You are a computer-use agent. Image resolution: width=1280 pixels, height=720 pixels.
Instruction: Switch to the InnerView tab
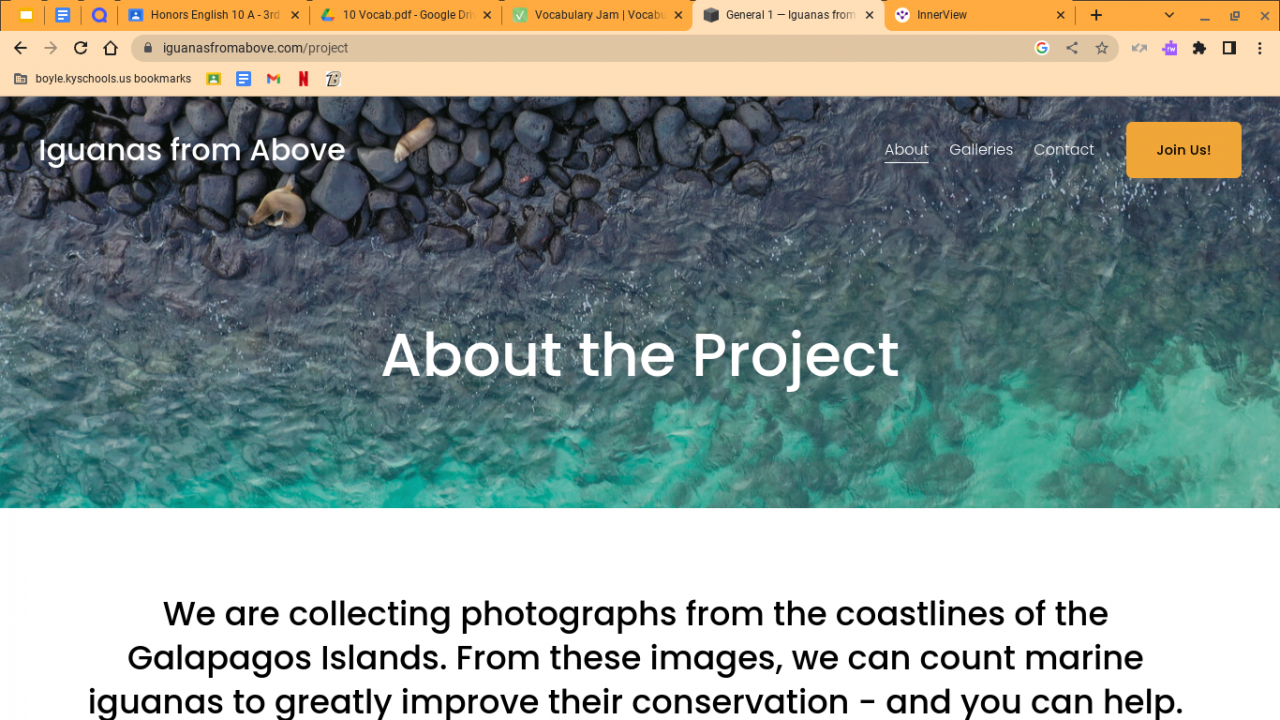tap(980, 15)
